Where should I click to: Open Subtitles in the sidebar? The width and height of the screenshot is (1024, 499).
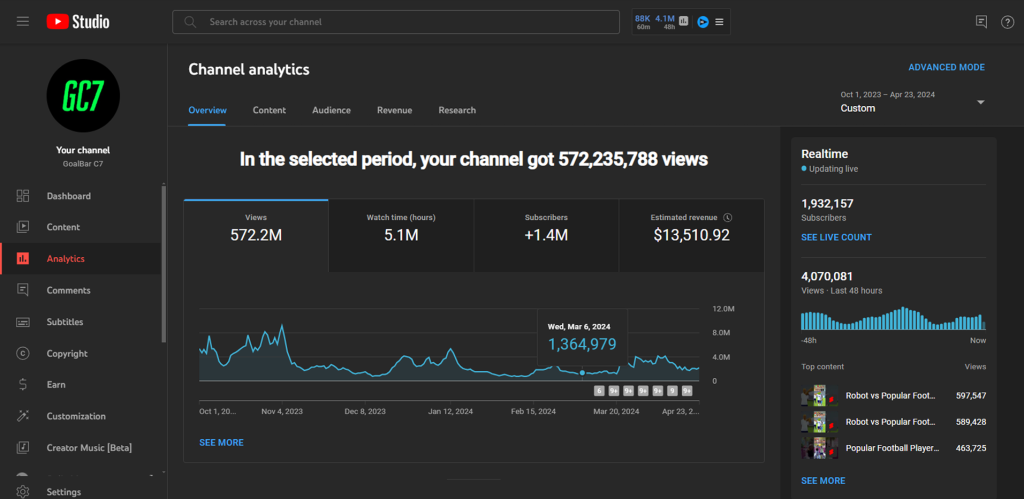82,322
